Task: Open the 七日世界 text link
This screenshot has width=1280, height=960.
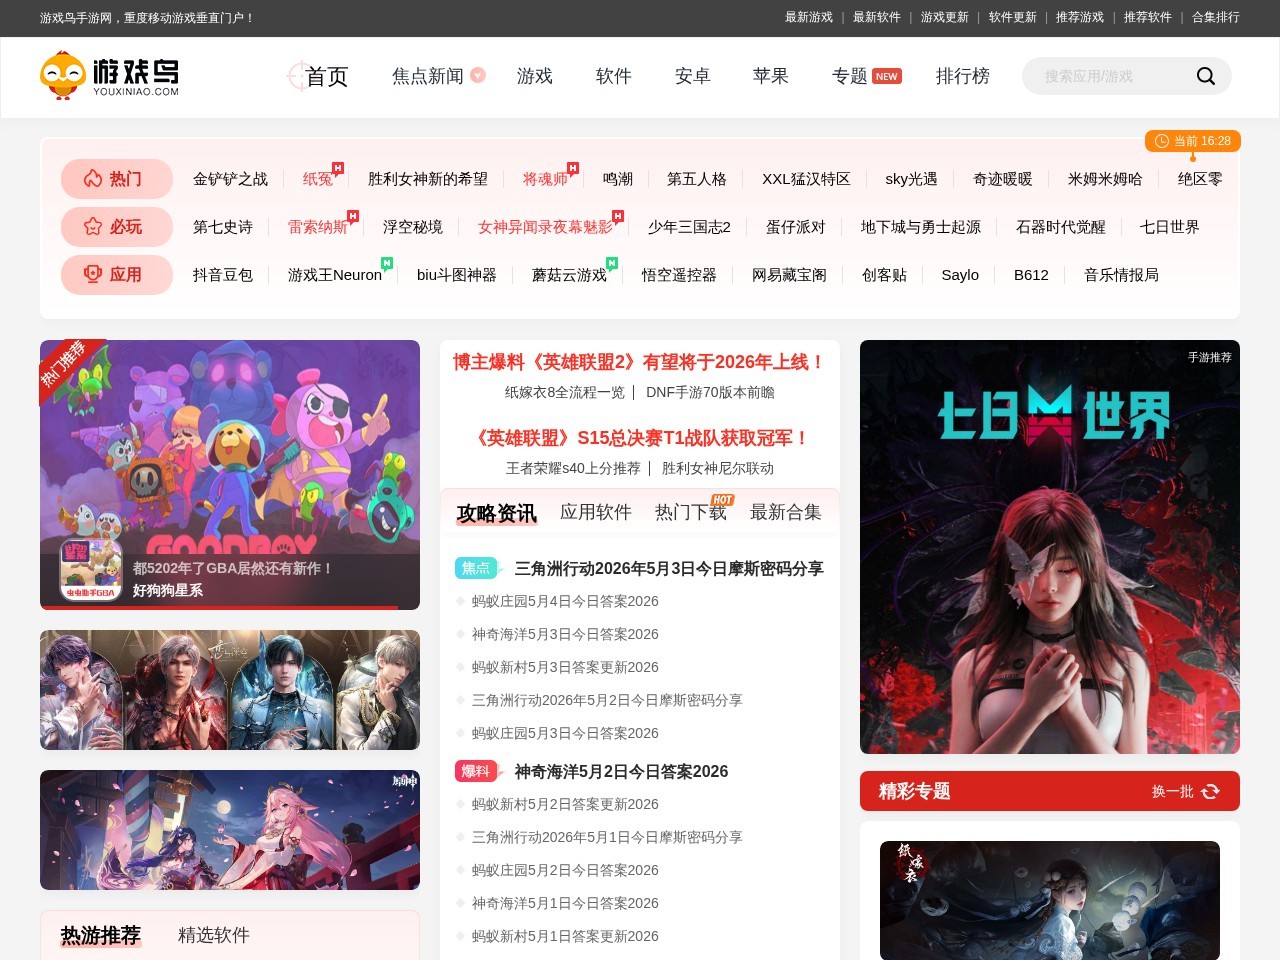Action: tap(1170, 227)
